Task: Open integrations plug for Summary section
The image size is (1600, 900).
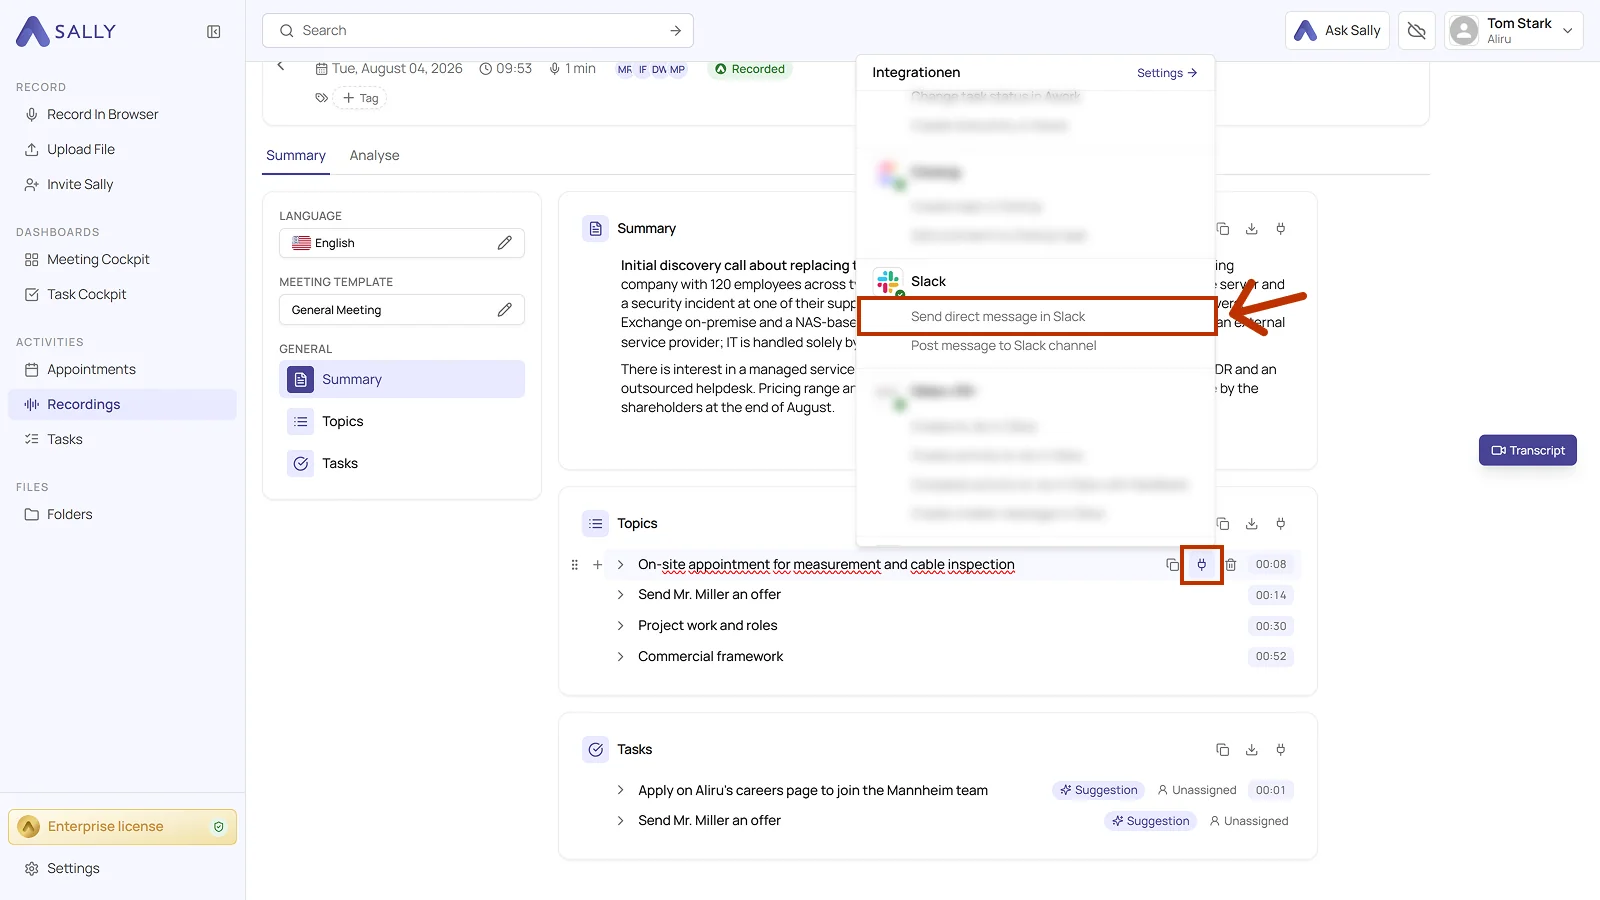Action: click(1280, 229)
